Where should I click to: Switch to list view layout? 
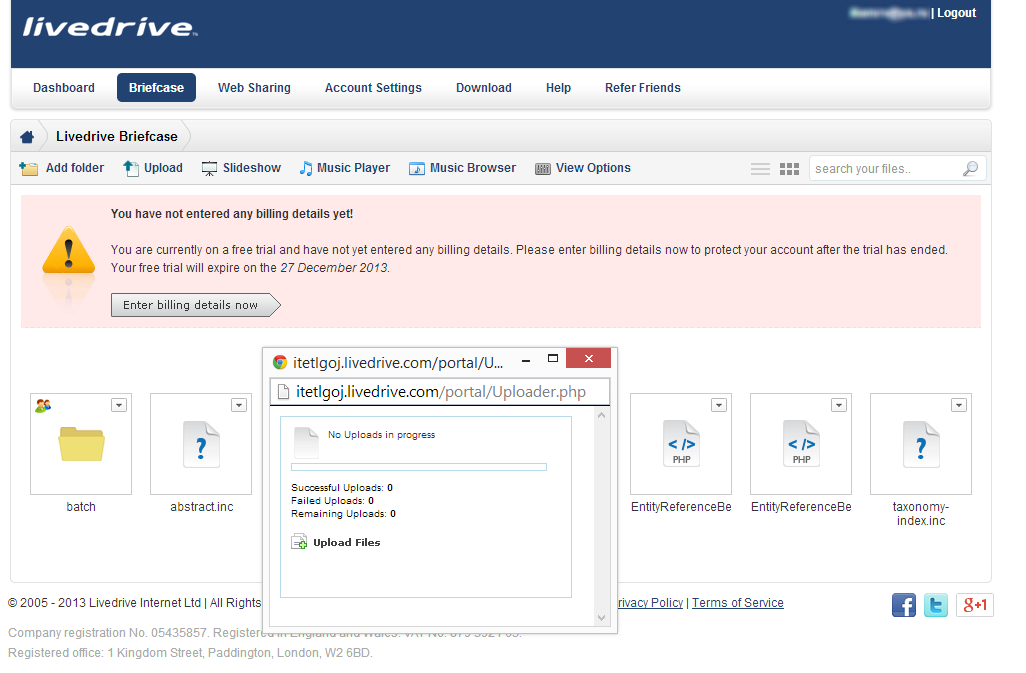click(x=760, y=169)
